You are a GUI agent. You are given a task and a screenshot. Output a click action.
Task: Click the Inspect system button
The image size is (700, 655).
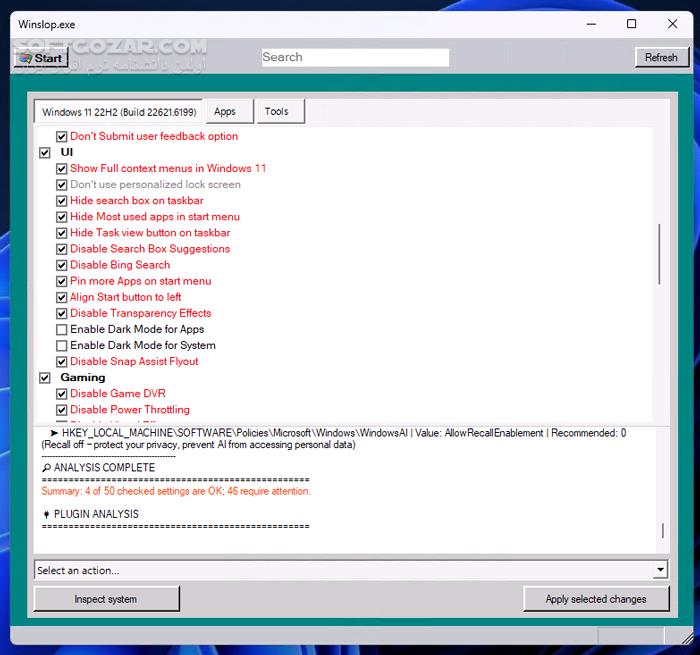(x=106, y=599)
